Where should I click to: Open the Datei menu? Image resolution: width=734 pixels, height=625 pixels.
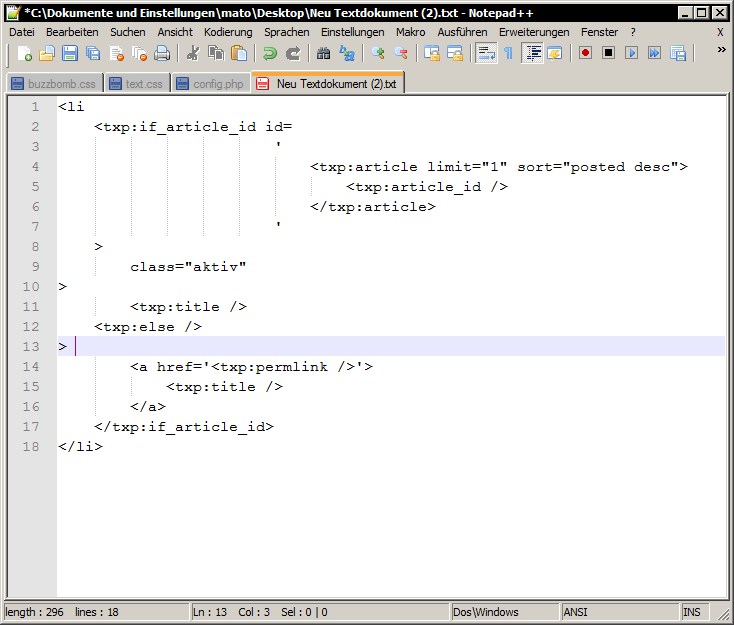(22, 32)
